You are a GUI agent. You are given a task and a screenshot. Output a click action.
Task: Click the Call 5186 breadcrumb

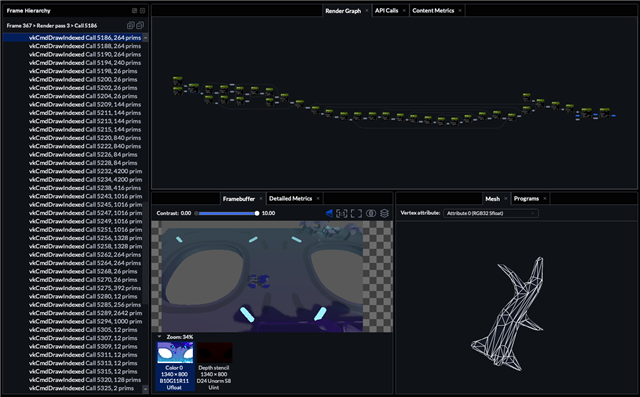86,26
